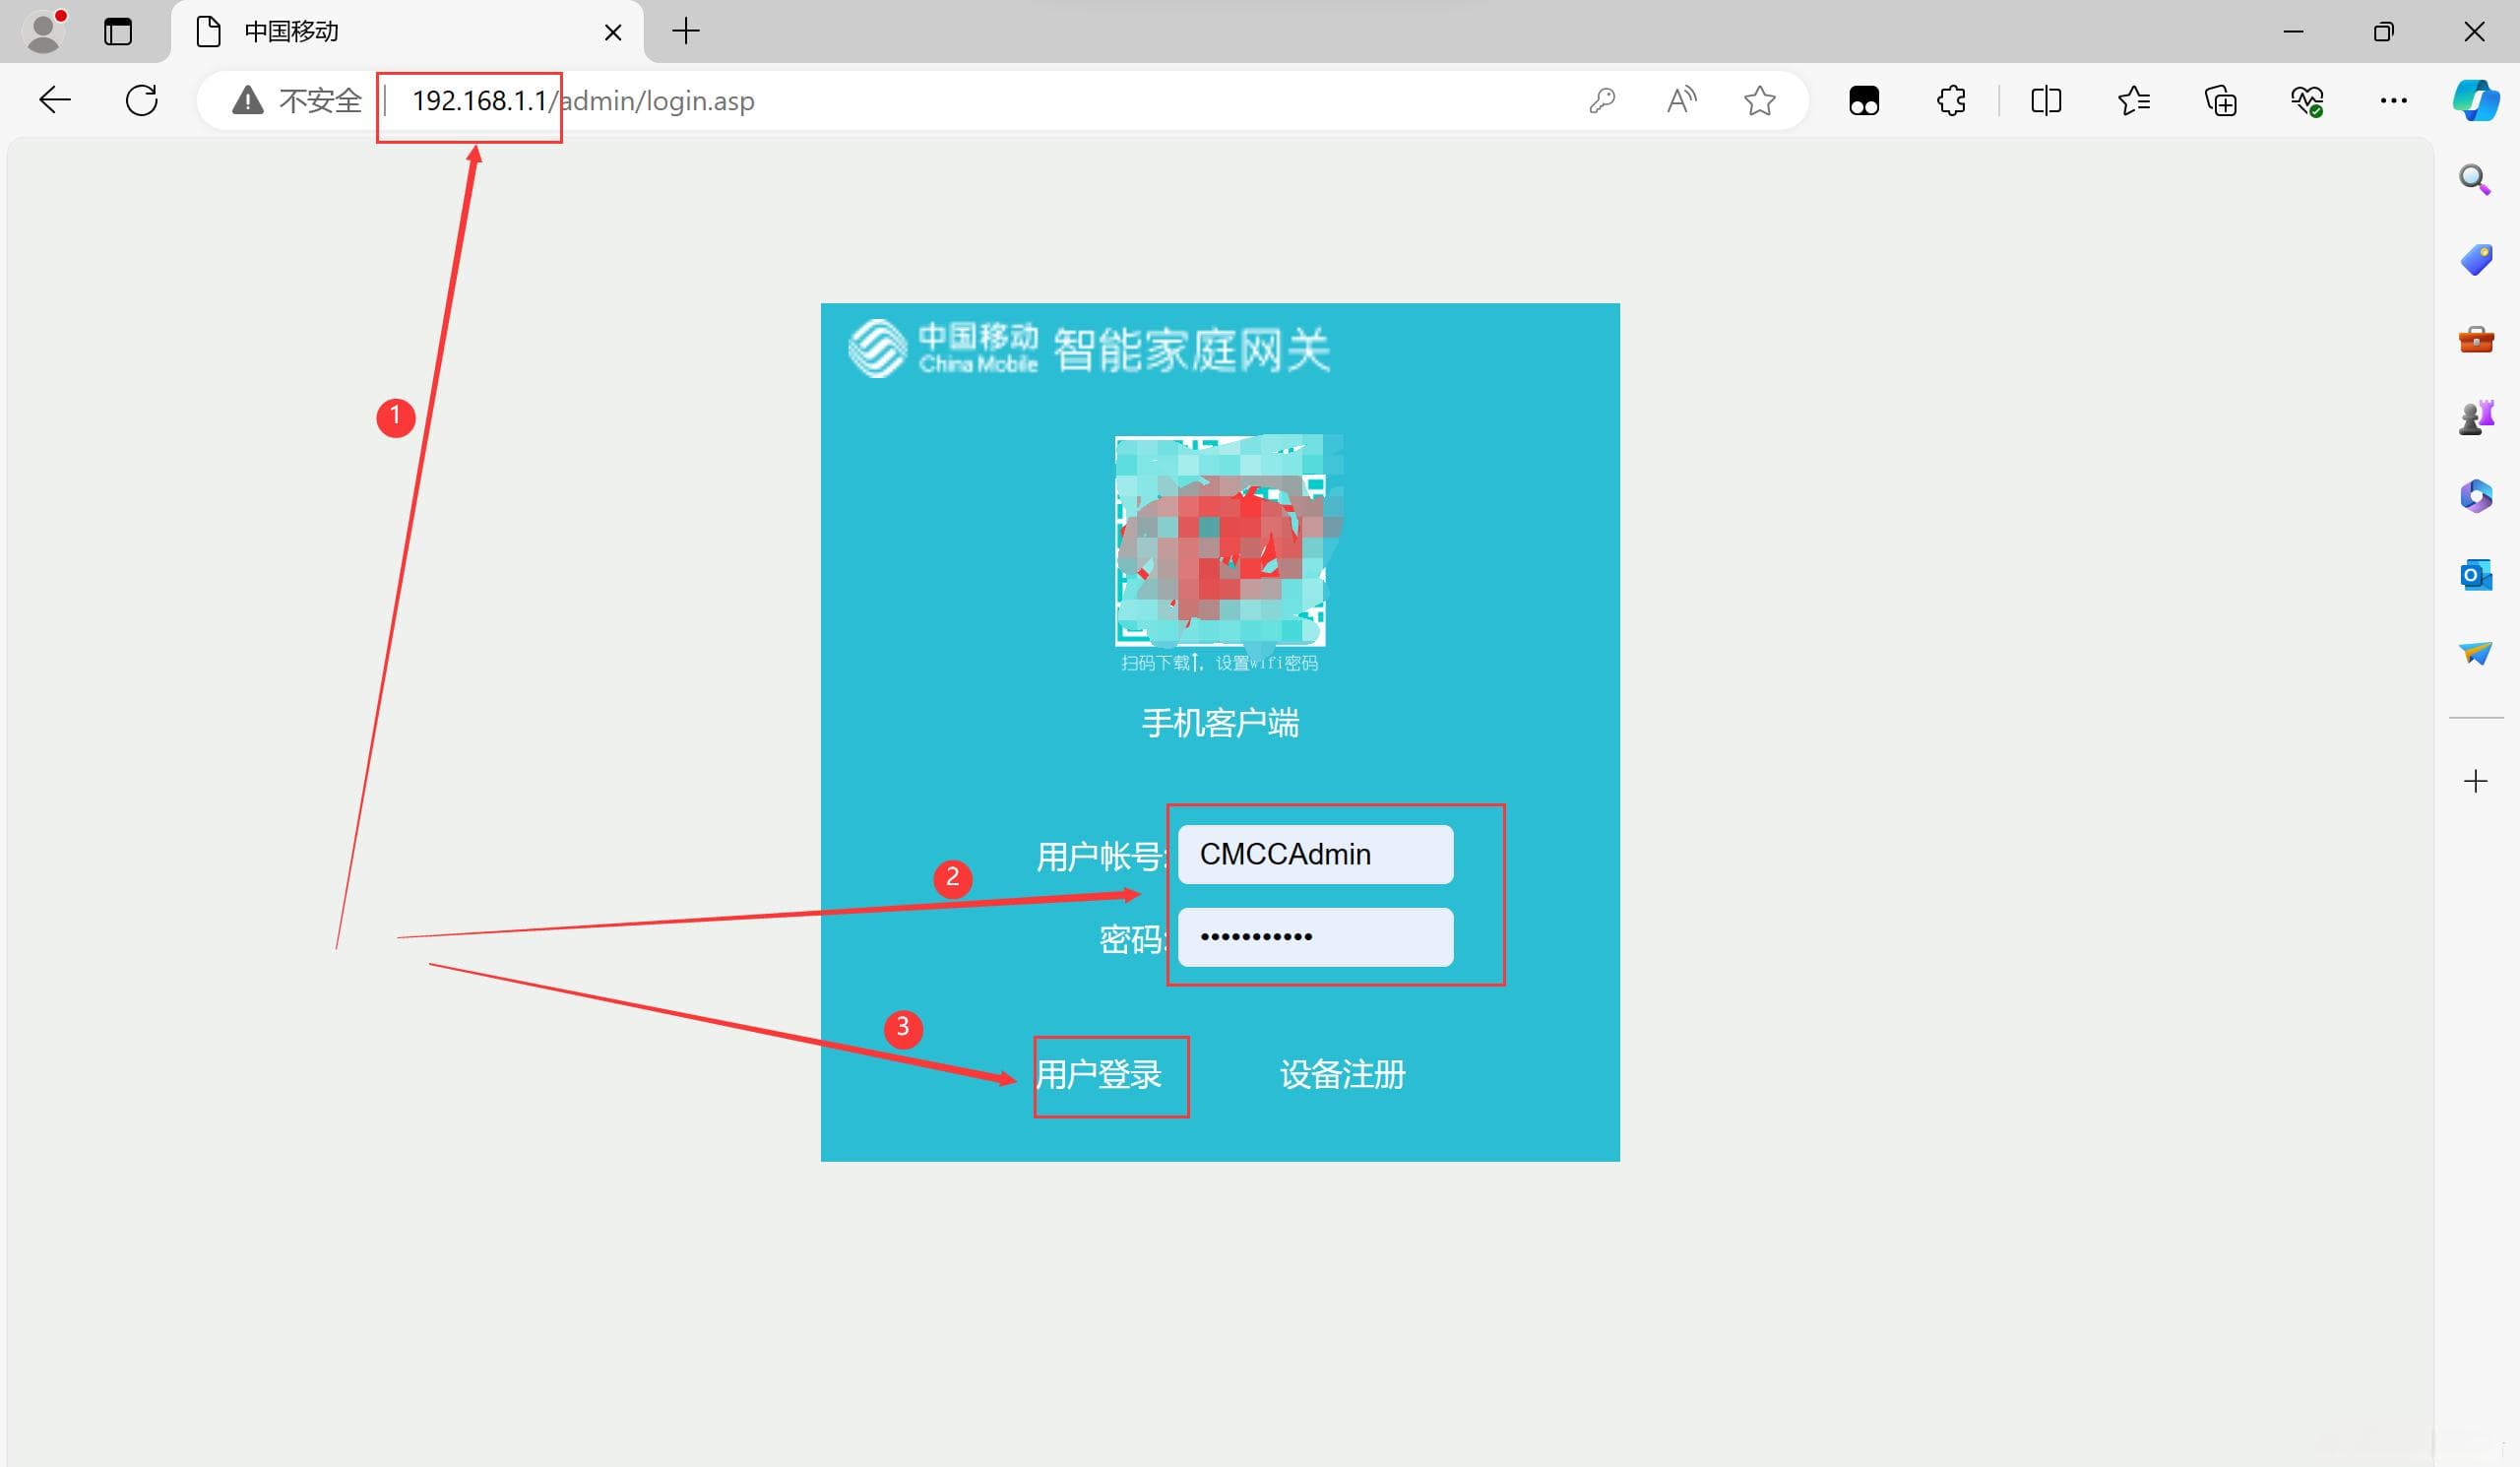Click the 用户帐号 field with CMCCAdmin
Screen dimensions: 2520x1467
1315,854
